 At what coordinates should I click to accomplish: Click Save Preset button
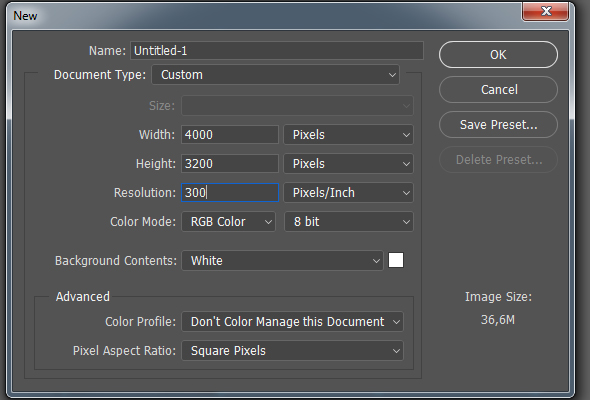tap(498, 125)
